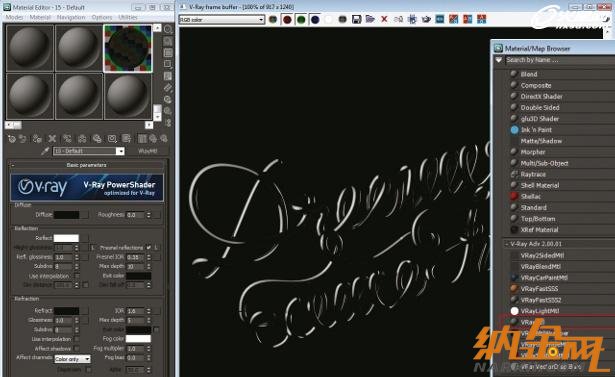The width and height of the screenshot is (615, 377).
Task: Click white Fog color swatch
Action: tap(138, 339)
